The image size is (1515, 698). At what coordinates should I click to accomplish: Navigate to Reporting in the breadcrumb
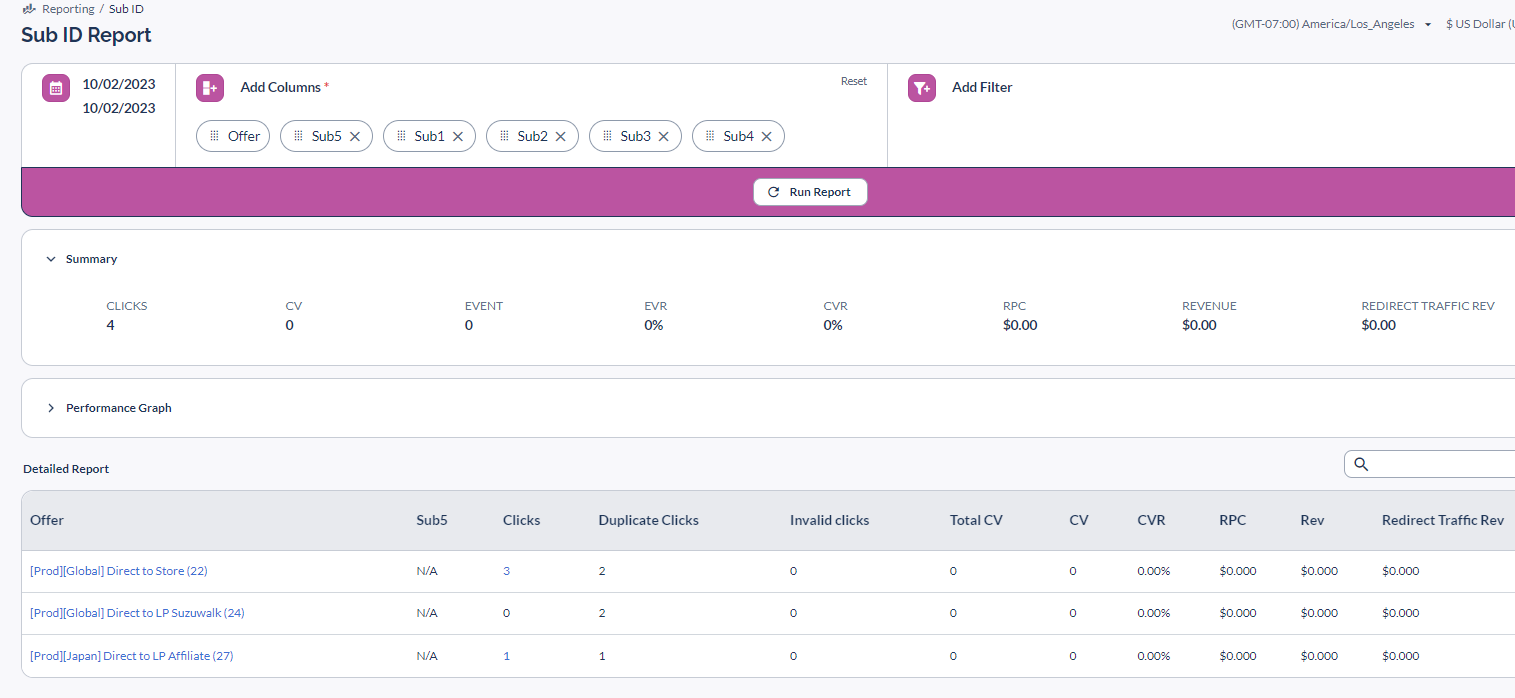point(67,9)
